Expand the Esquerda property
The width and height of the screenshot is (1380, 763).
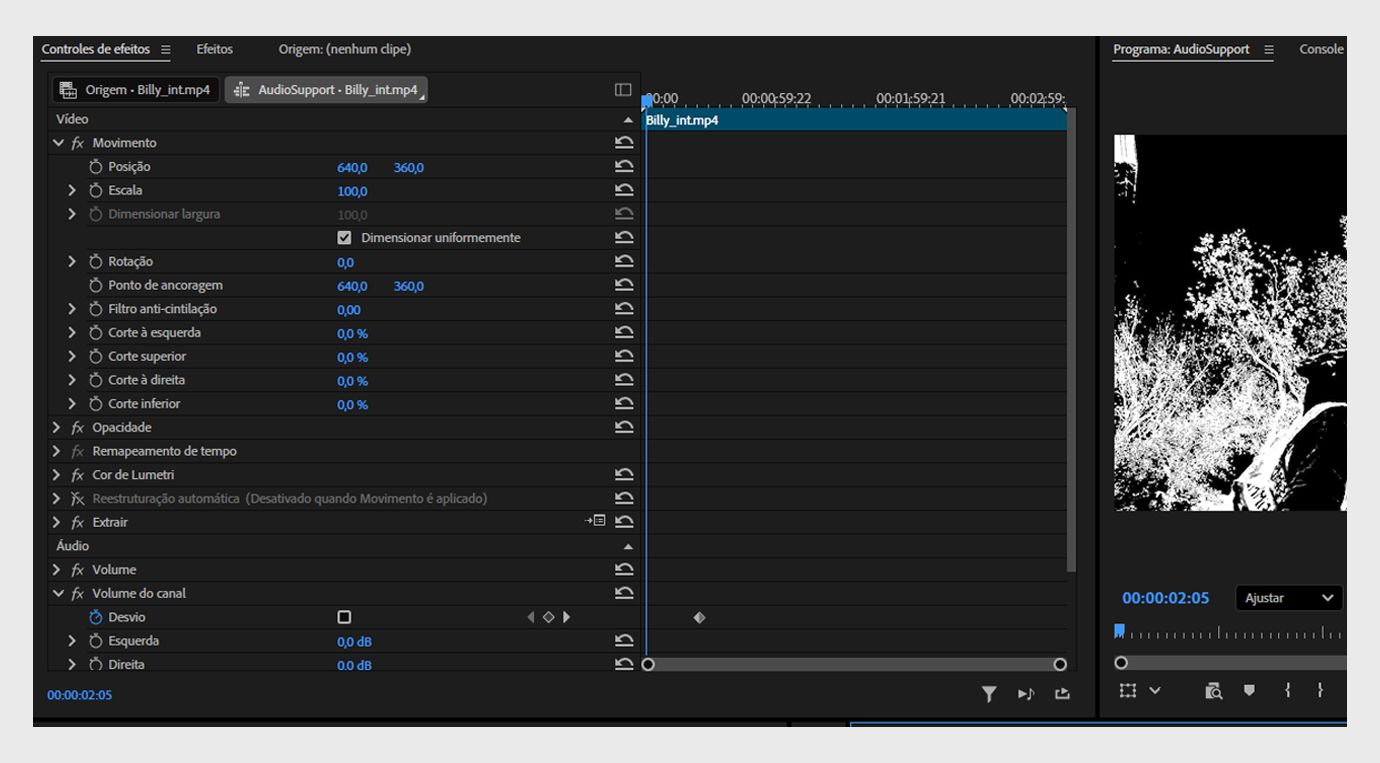tap(72, 641)
